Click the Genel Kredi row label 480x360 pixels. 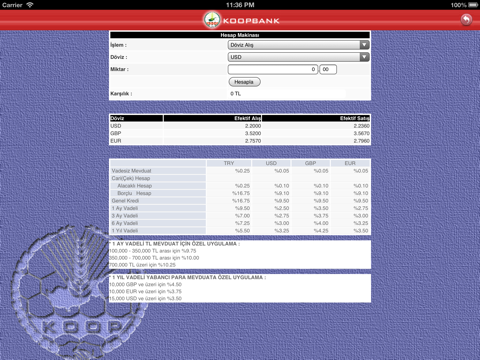point(125,201)
